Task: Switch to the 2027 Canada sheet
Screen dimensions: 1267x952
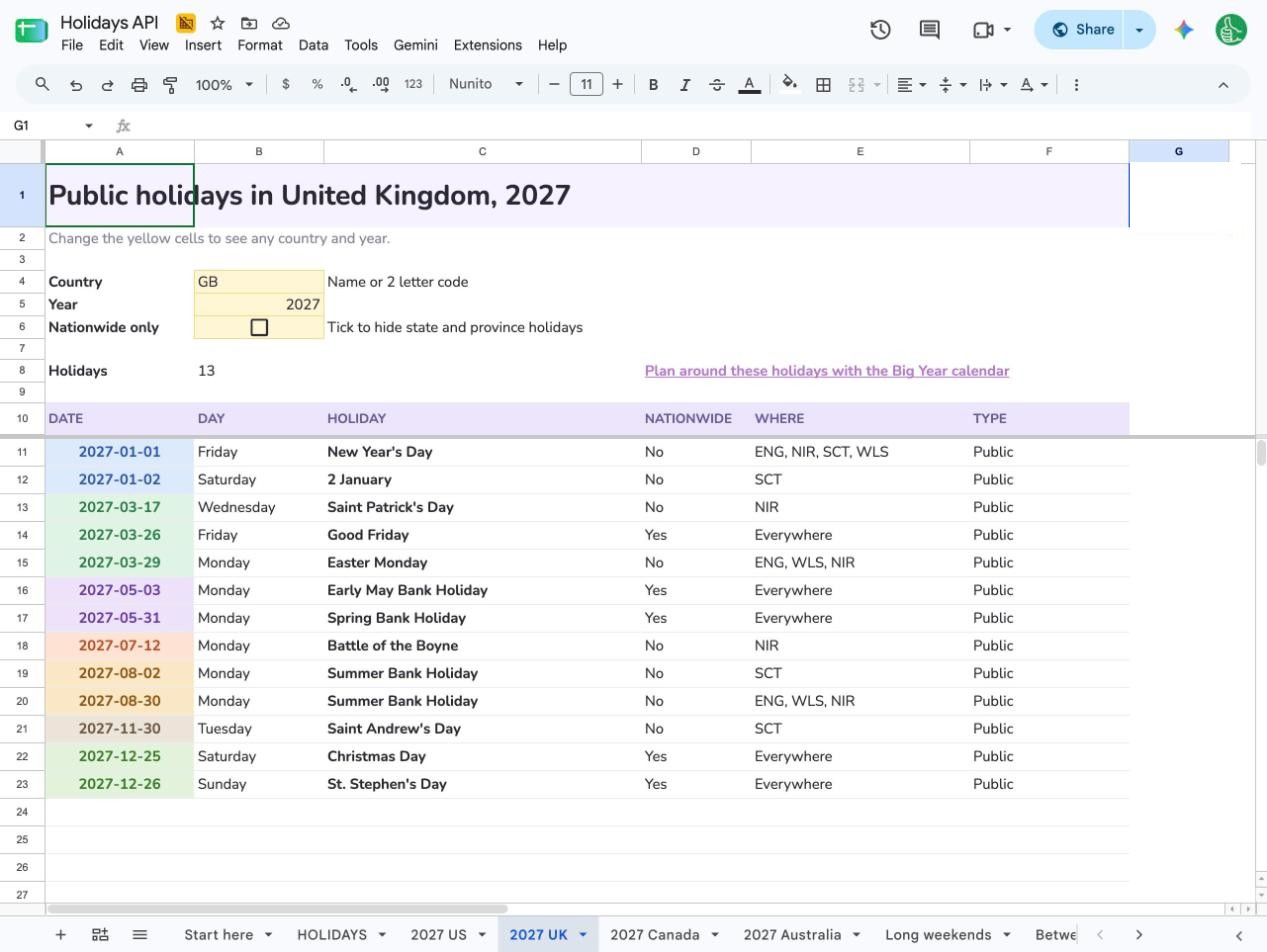Action: point(655,935)
